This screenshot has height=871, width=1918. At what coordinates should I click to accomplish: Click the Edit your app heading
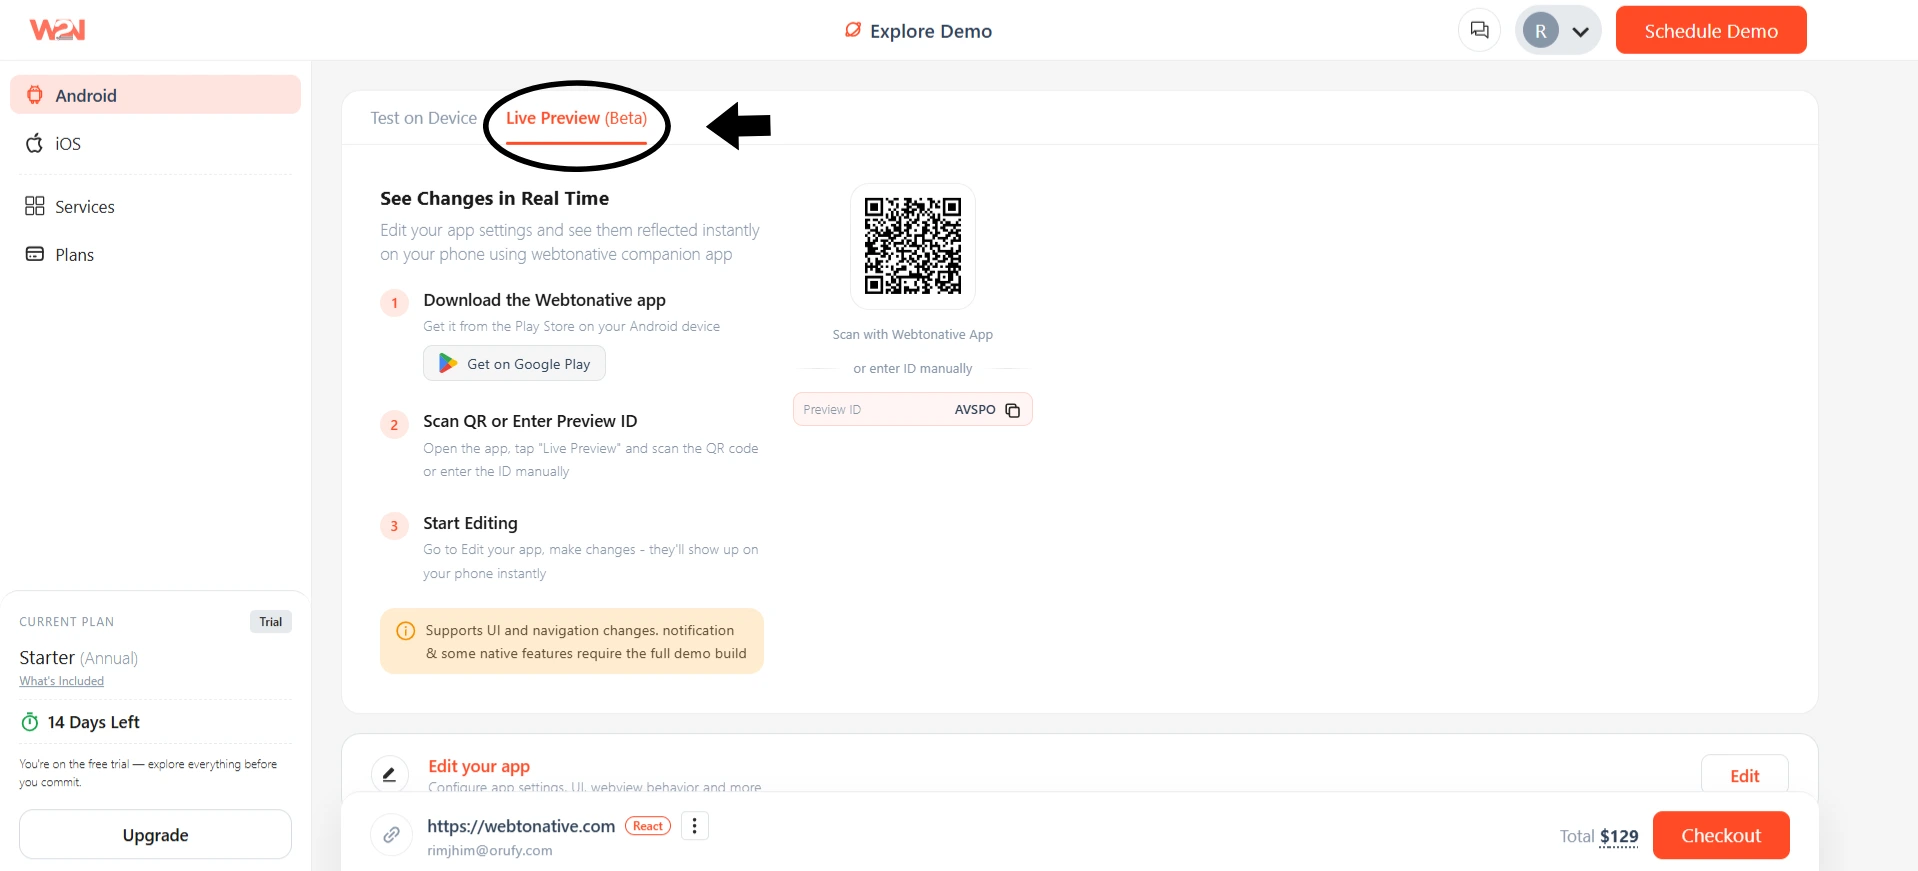479,766
